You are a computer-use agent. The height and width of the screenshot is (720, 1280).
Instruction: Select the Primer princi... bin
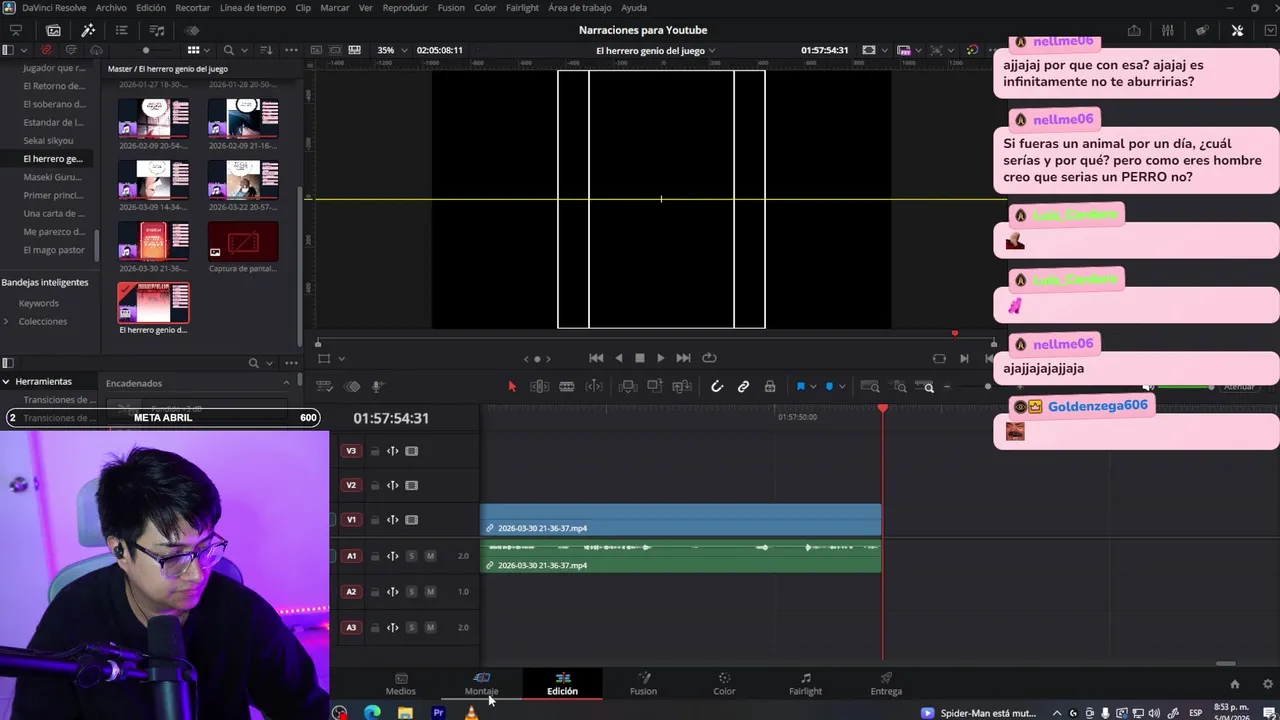(x=53, y=195)
